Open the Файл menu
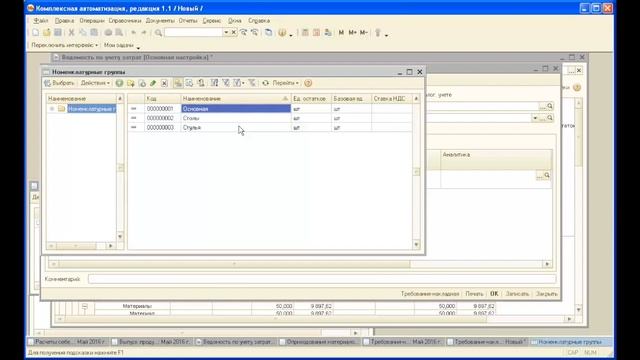 click(x=40, y=20)
